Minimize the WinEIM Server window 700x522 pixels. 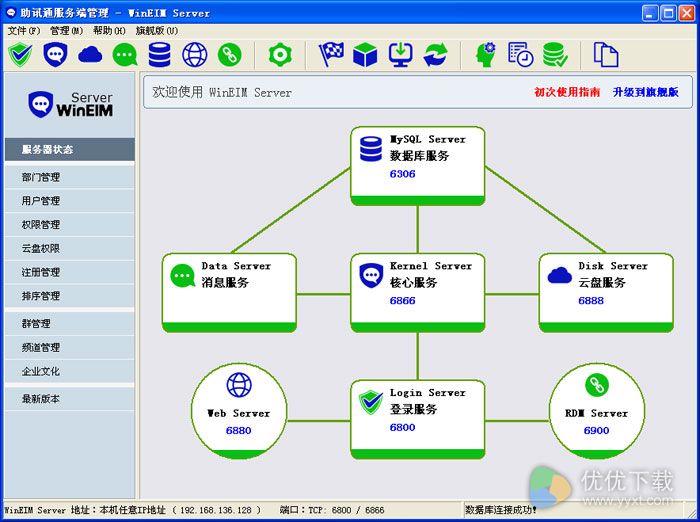click(x=650, y=13)
